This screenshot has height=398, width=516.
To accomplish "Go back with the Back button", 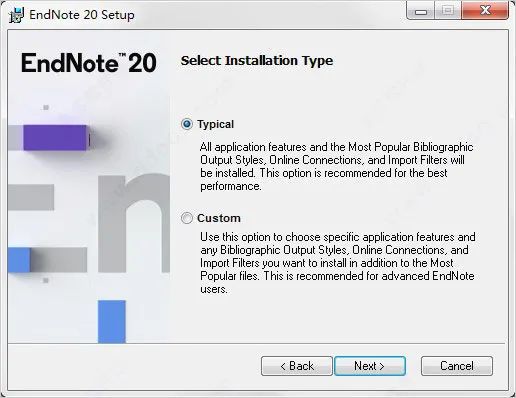I will click(x=297, y=366).
